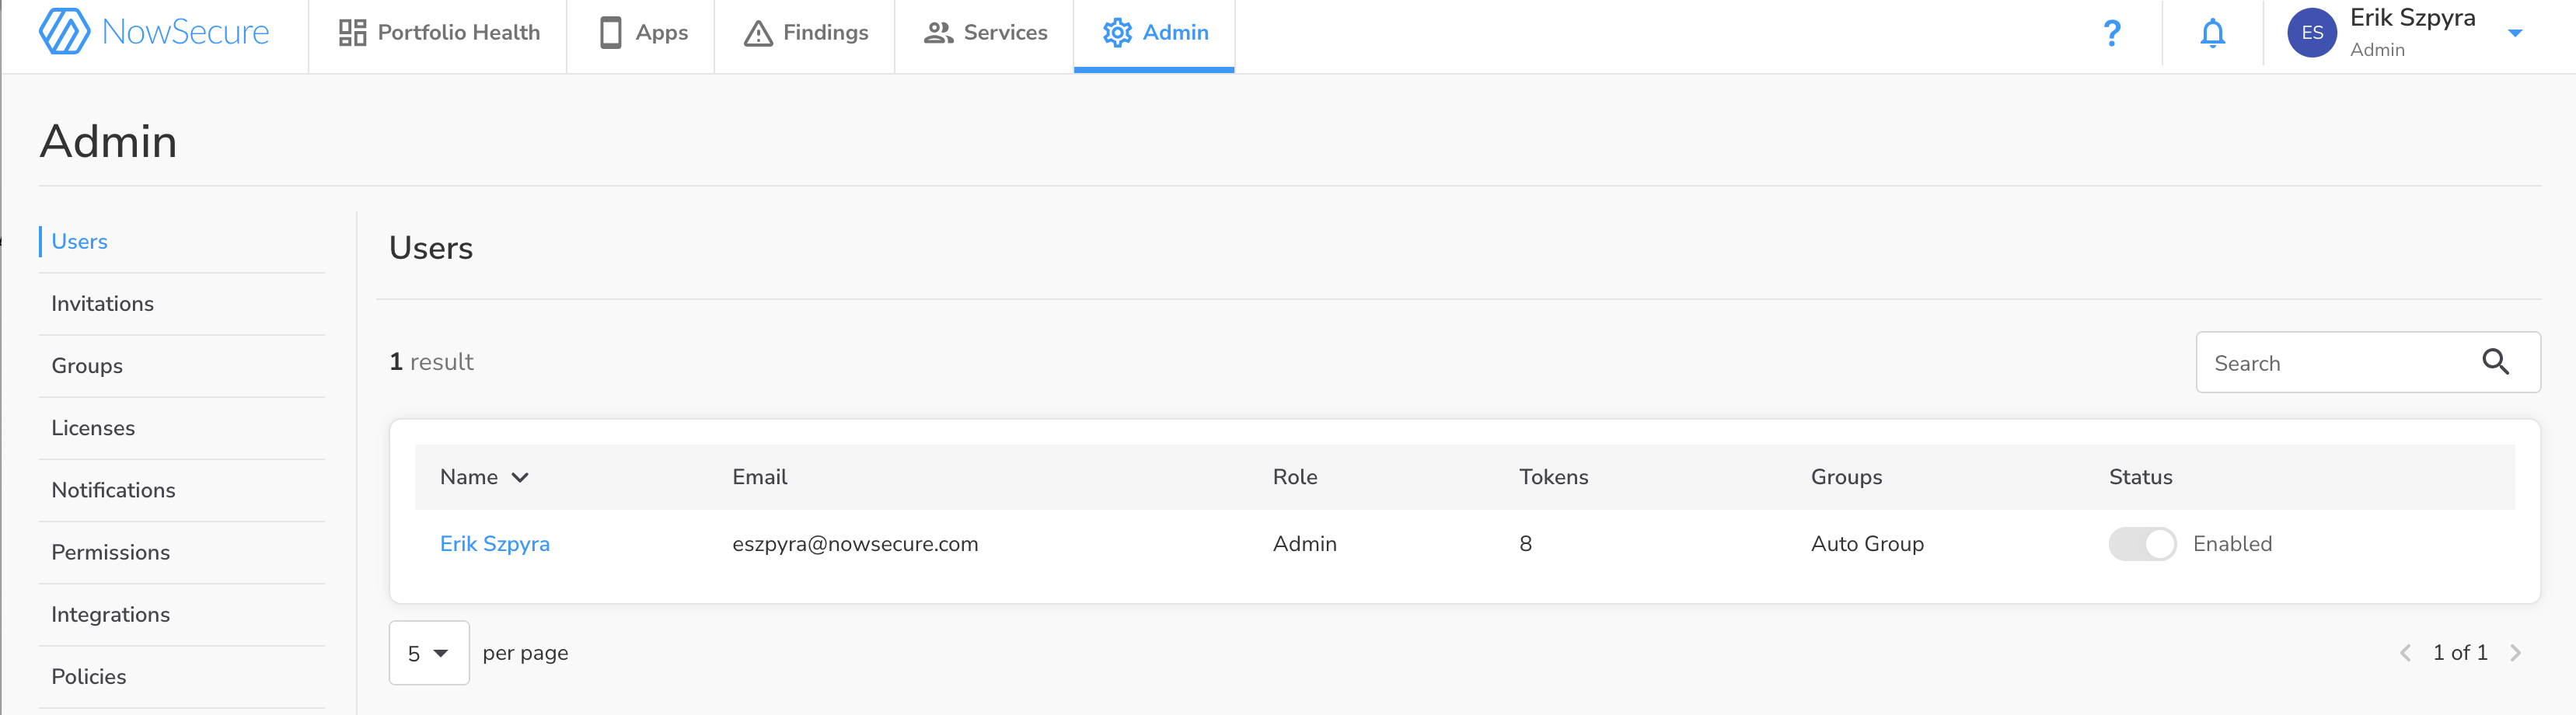Open the Erik Szpyra user link
This screenshot has width=2576, height=715.
(x=494, y=544)
